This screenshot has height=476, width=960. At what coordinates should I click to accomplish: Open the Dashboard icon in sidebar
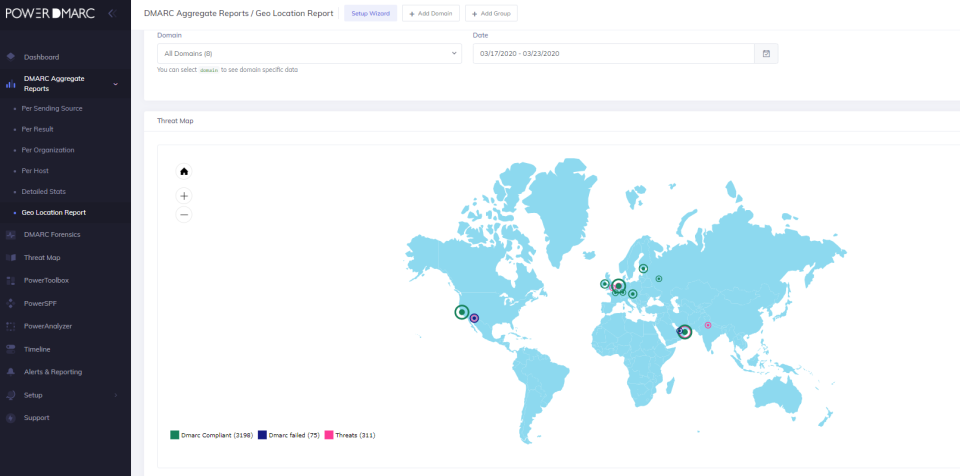pos(11,57)
